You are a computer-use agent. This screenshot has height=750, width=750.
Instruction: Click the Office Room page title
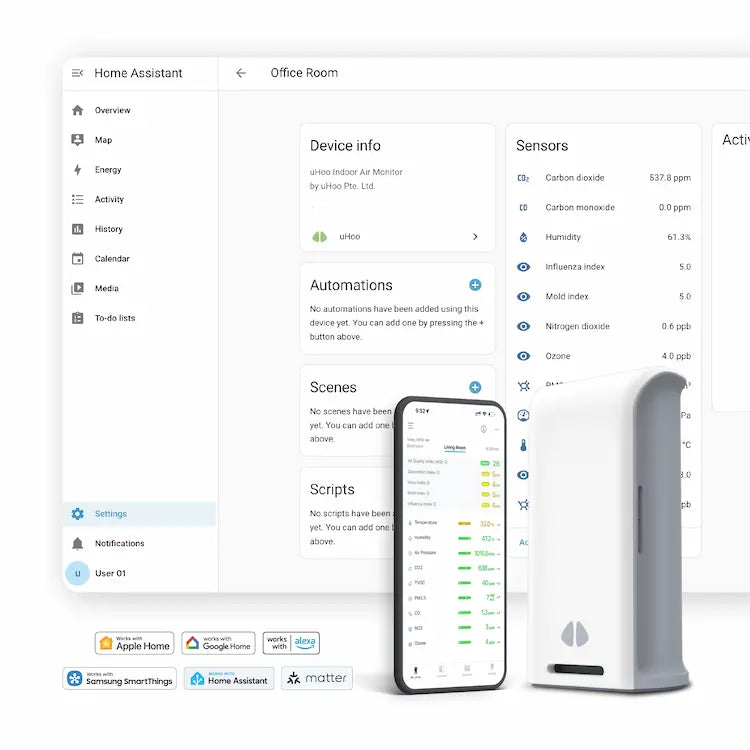point(304,73)
